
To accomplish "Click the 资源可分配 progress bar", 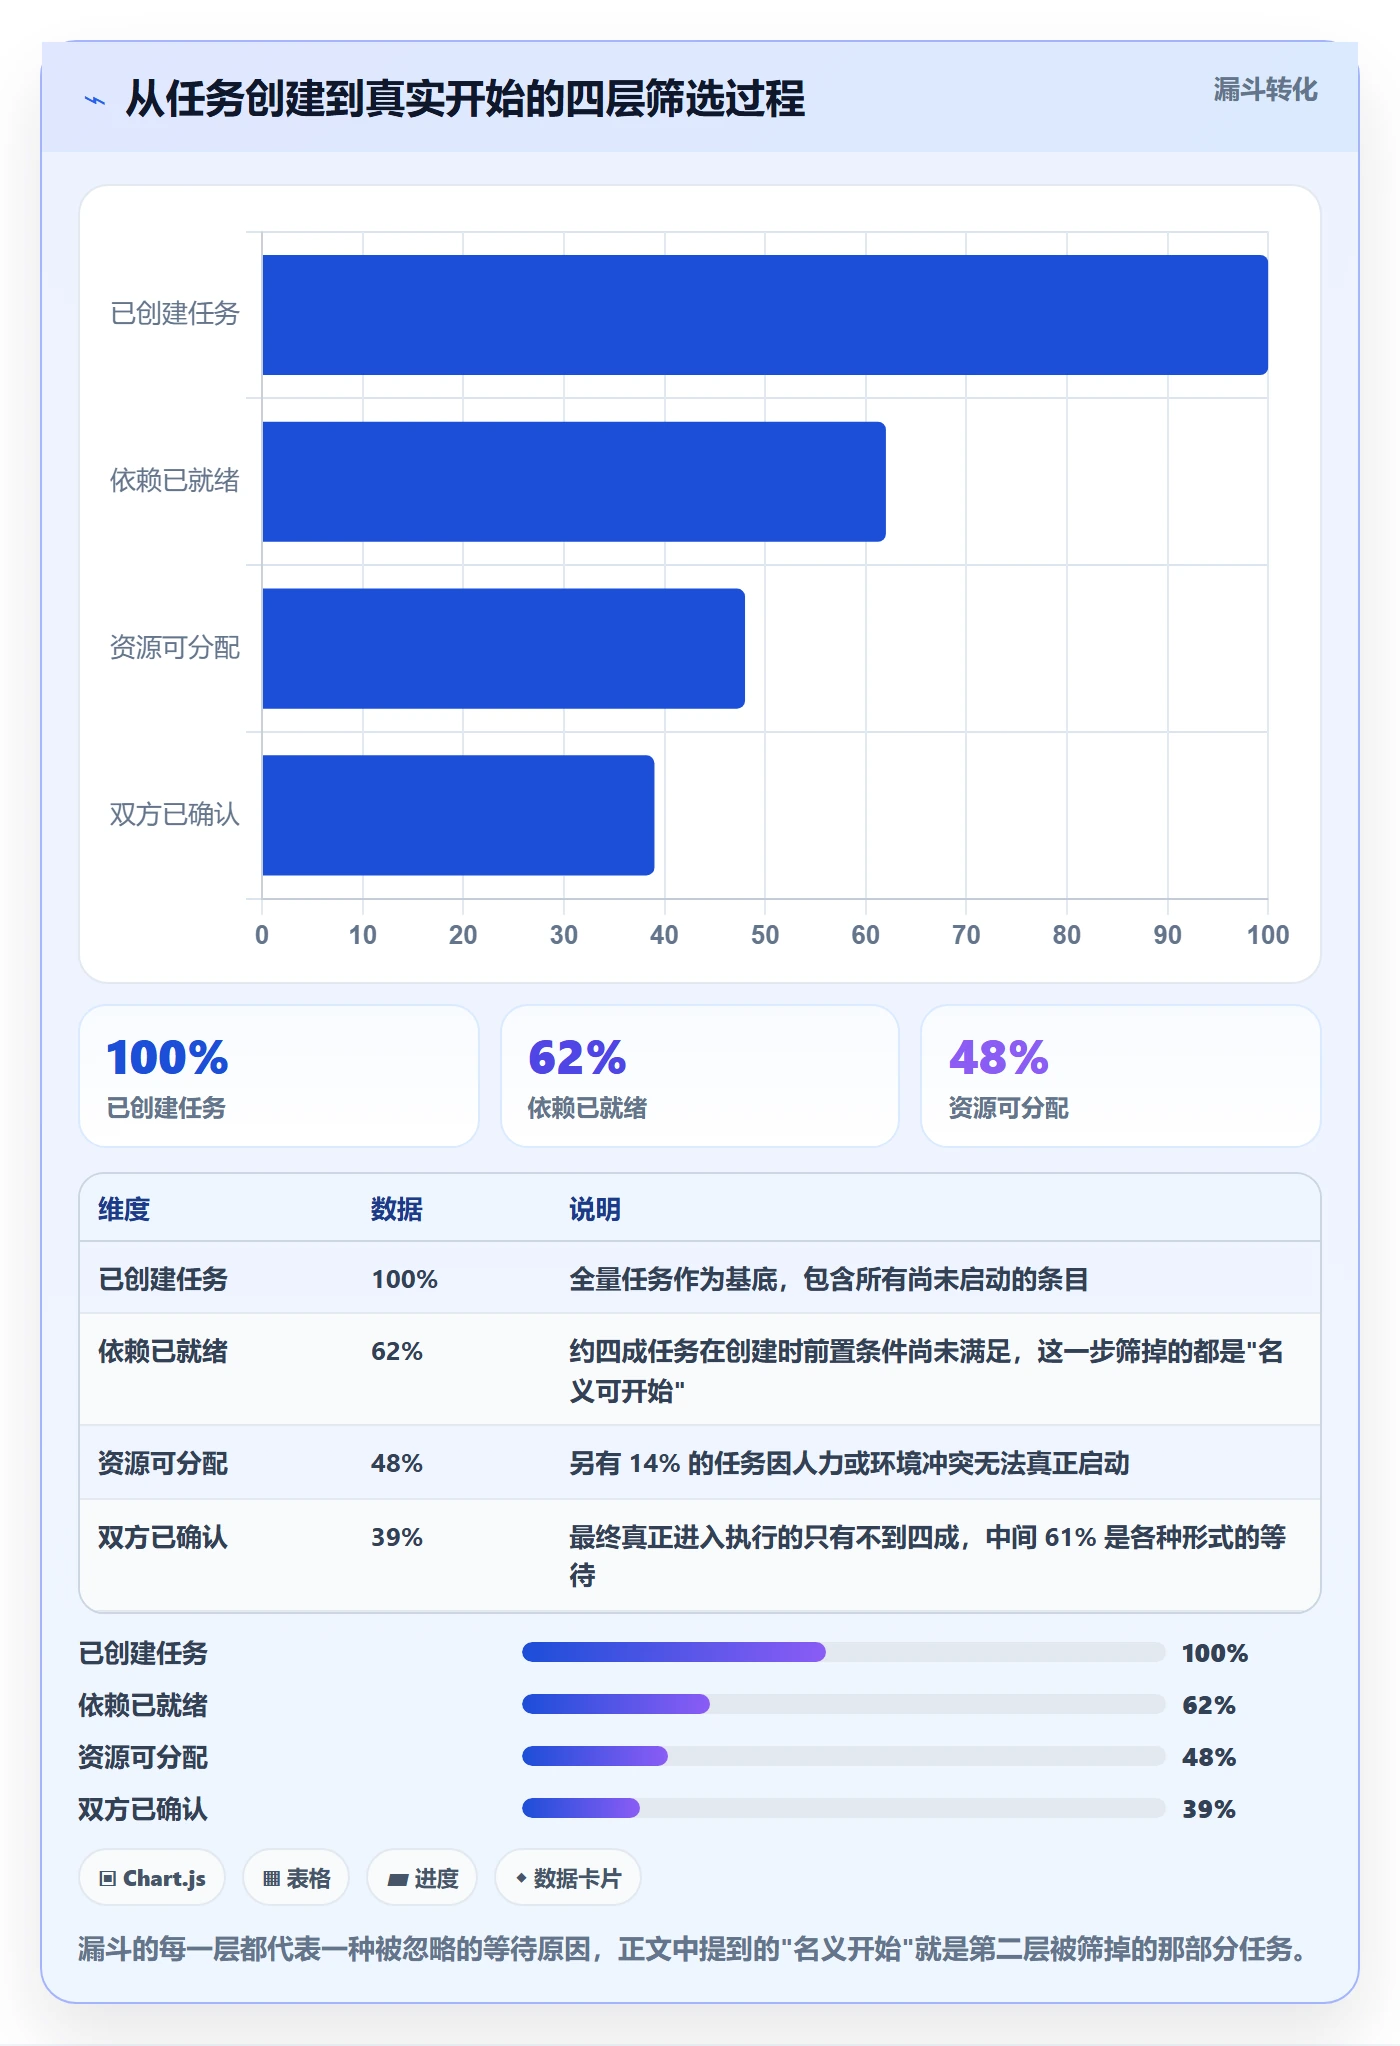I will 844,1756.
